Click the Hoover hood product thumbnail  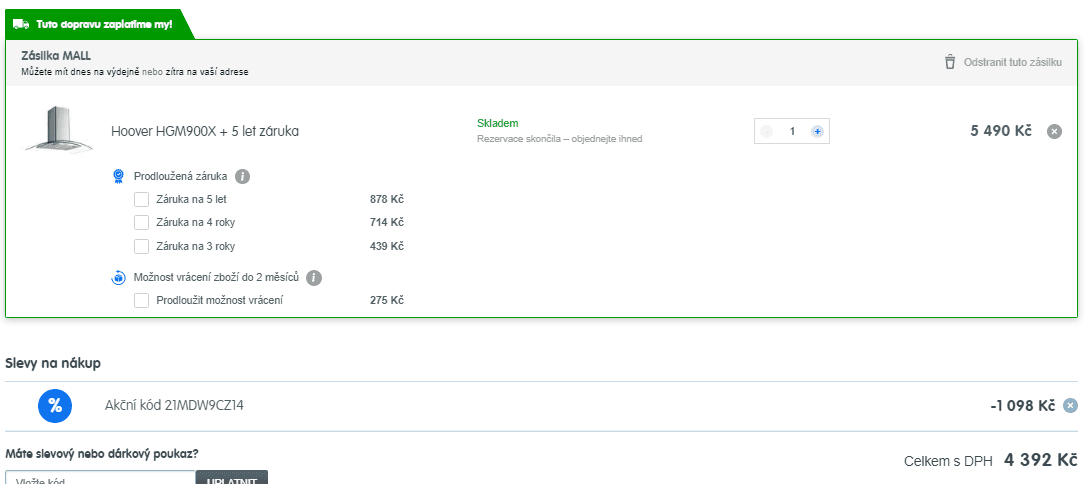[59, 130]
